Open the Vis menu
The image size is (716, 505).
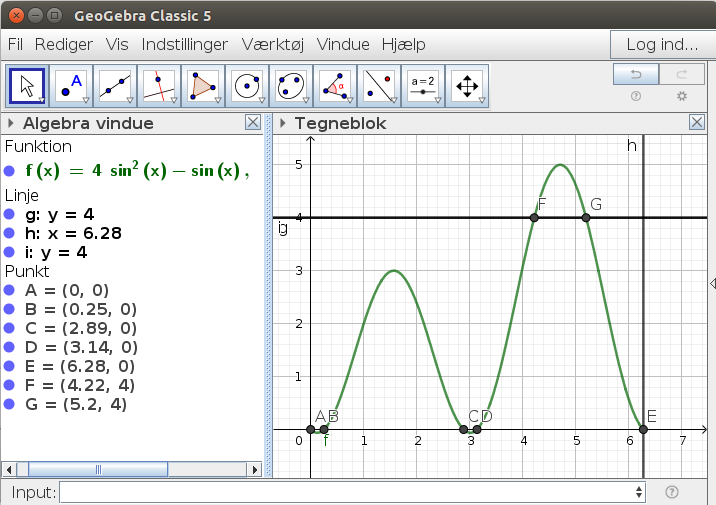point(117,44)
